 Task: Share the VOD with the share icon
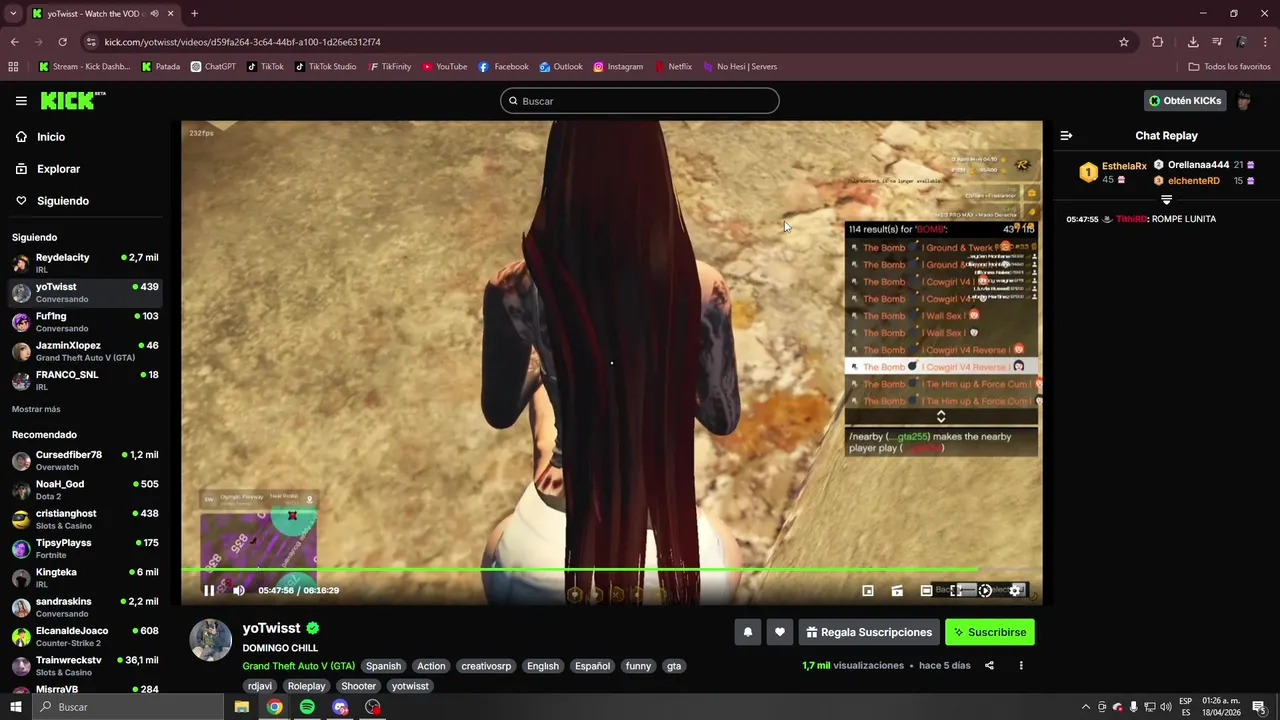click(989, 666)
